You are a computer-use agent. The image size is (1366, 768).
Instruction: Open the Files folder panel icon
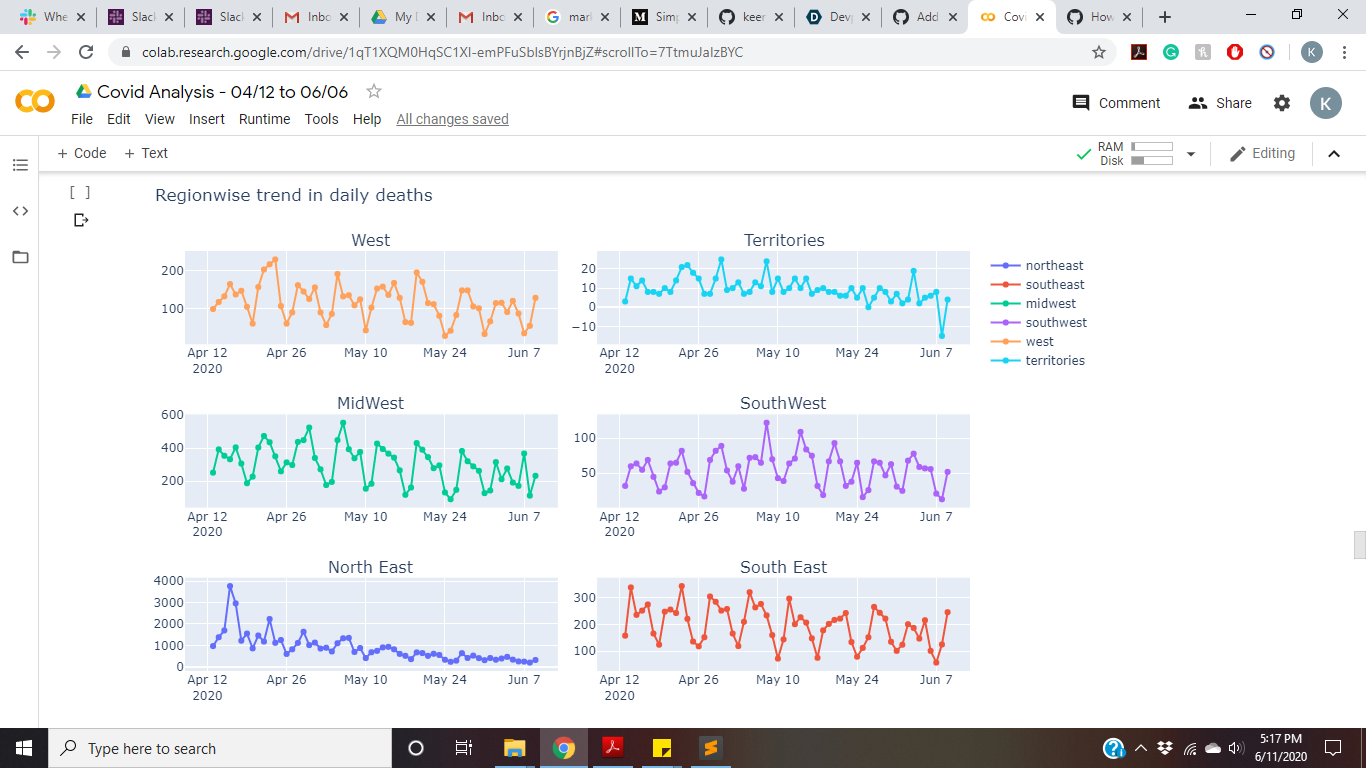20,257
